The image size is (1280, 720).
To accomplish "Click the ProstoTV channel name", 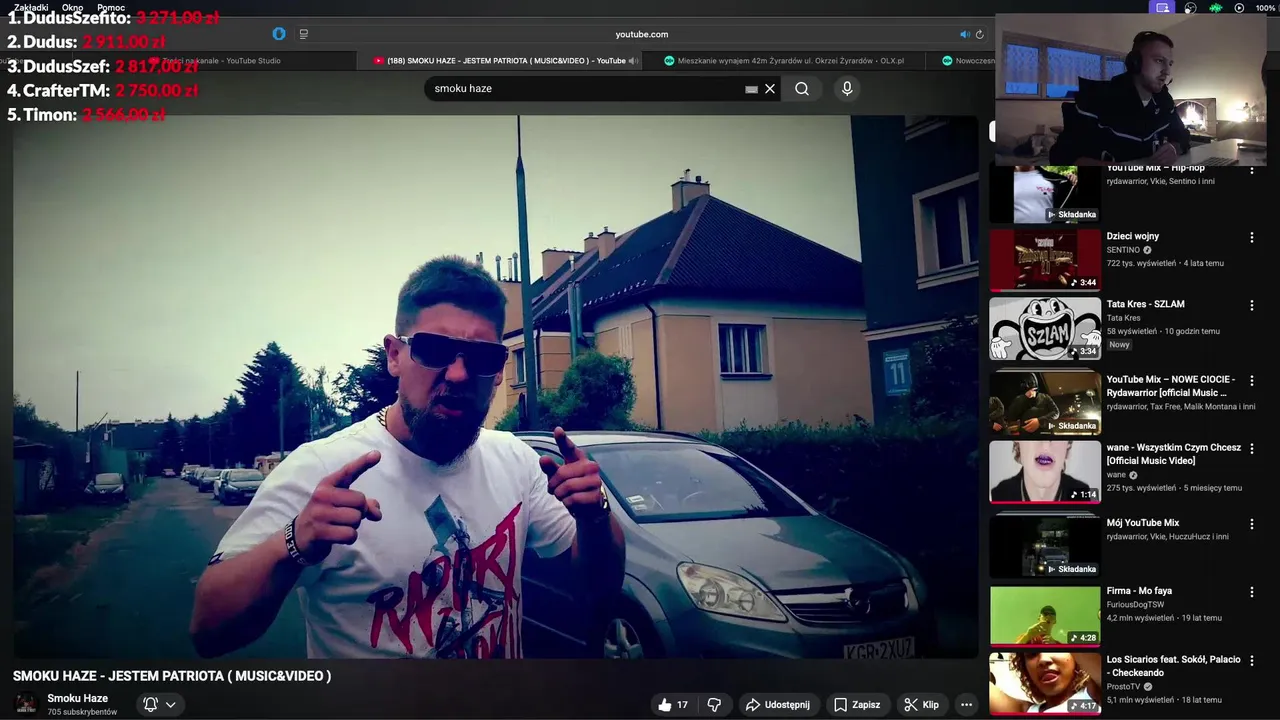I will (x=1124, y=687).
